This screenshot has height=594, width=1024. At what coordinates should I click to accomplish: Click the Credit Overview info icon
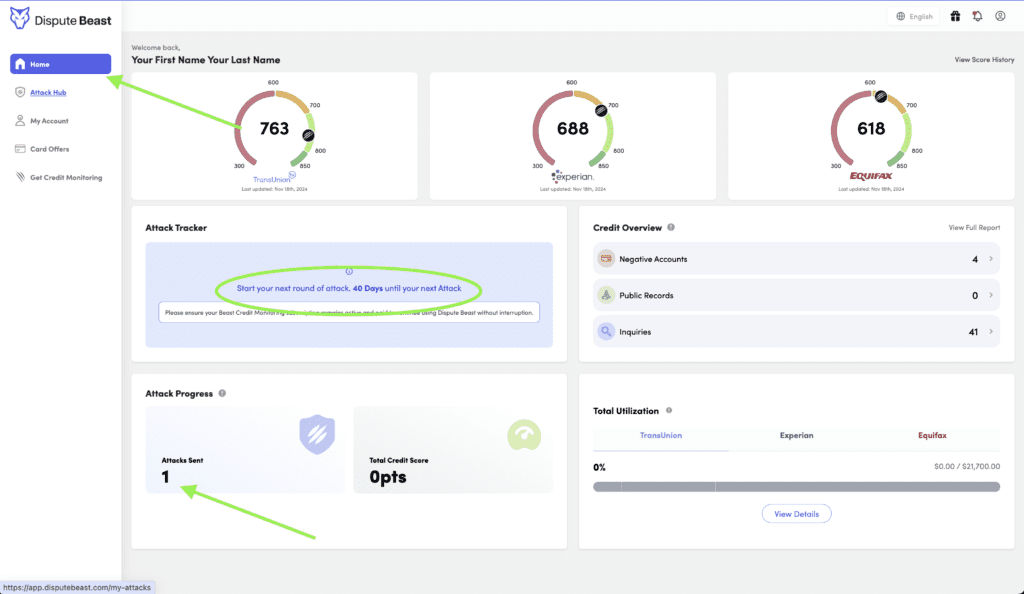(x=671, y=228)
